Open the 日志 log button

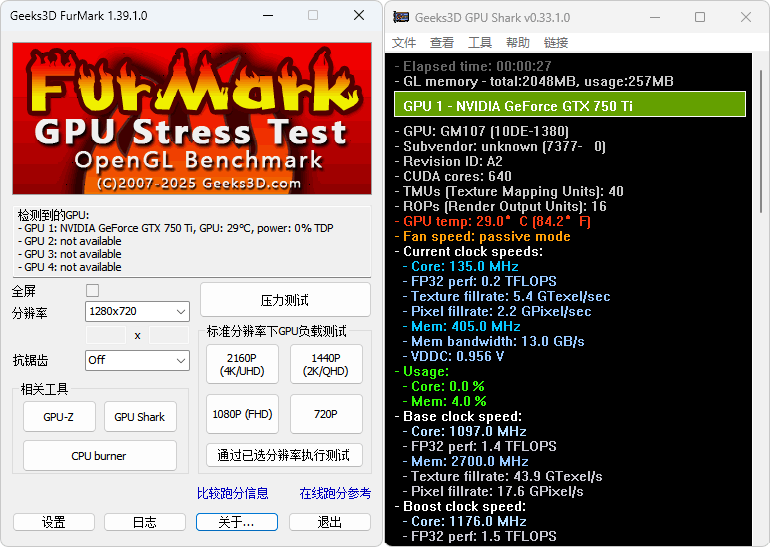[x=145, y=522]
